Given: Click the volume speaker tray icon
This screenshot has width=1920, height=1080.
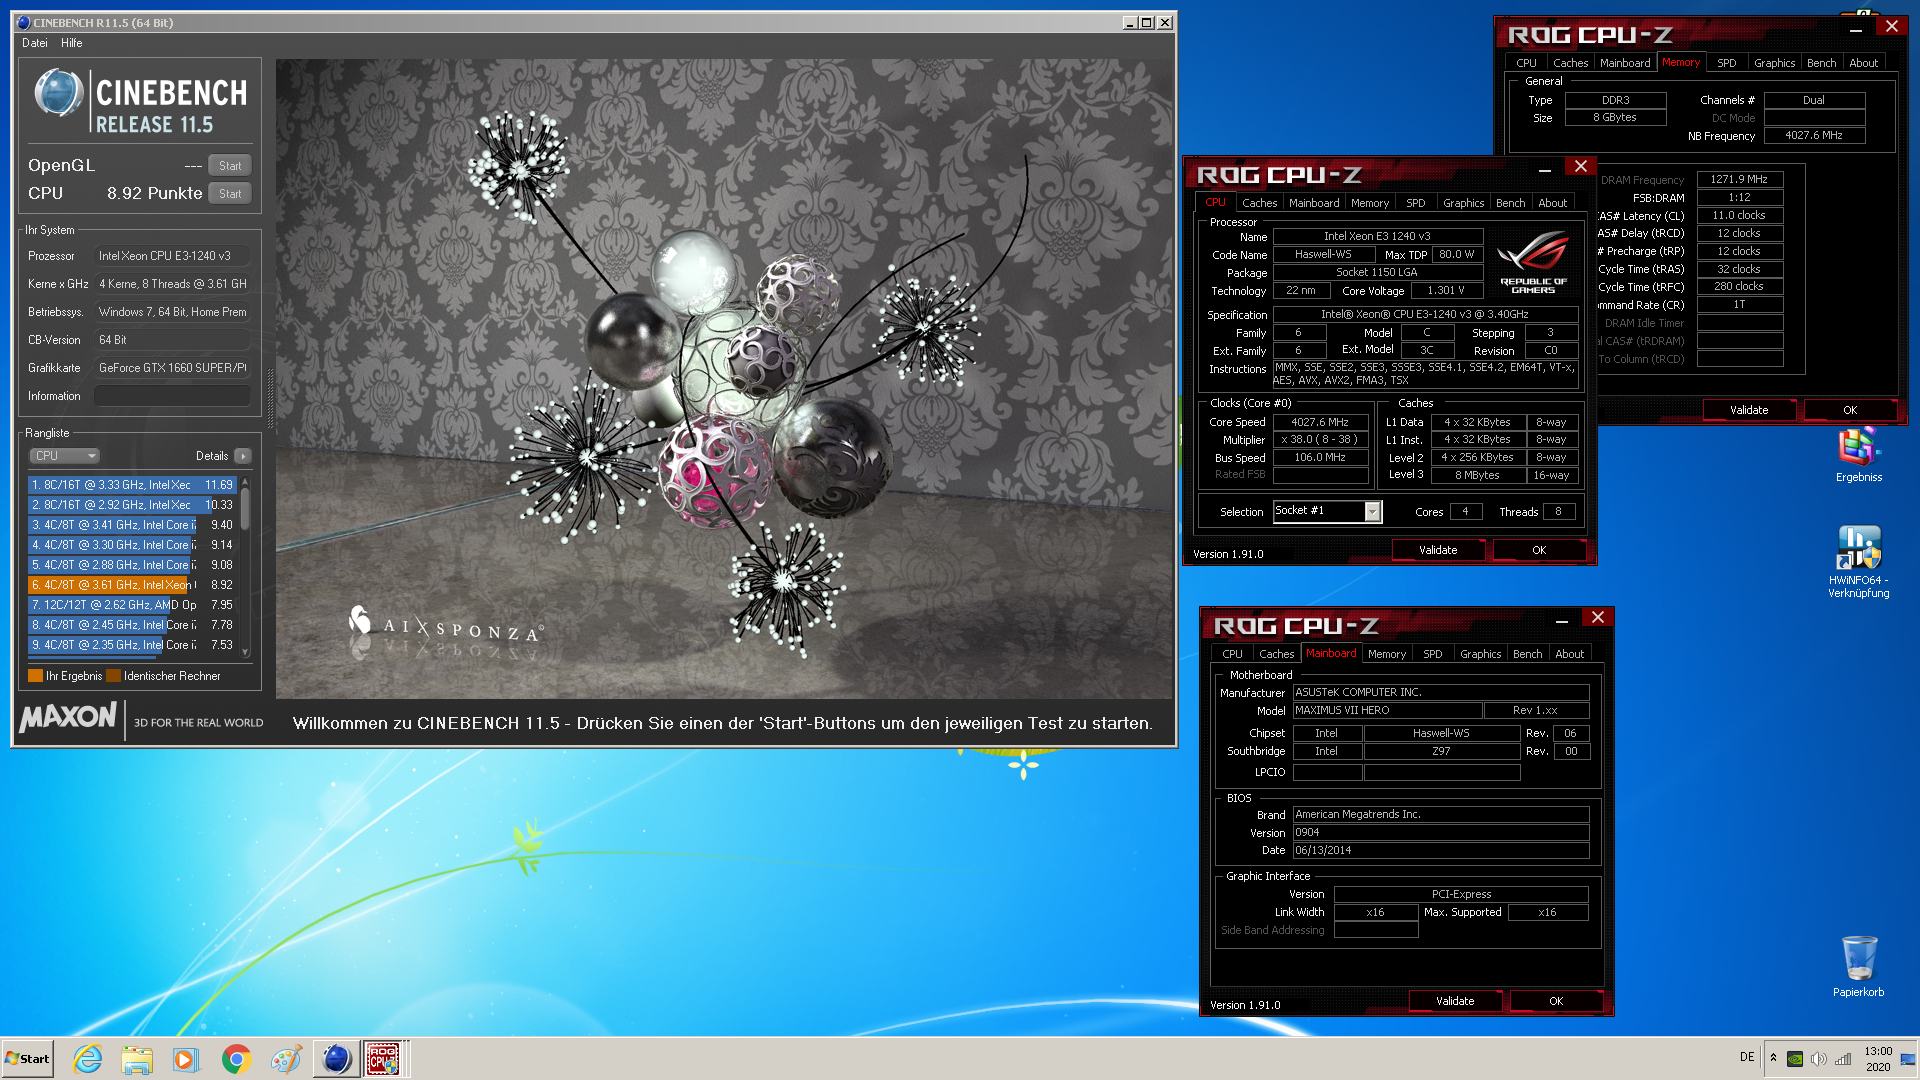Looking at the screenshot, I should coord(1818,1059).
